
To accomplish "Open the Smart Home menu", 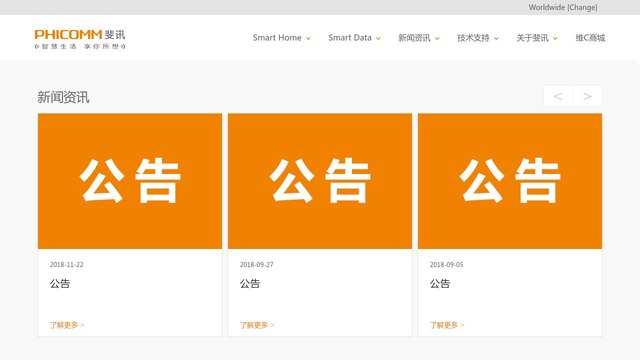I will (x=277, y=38).
